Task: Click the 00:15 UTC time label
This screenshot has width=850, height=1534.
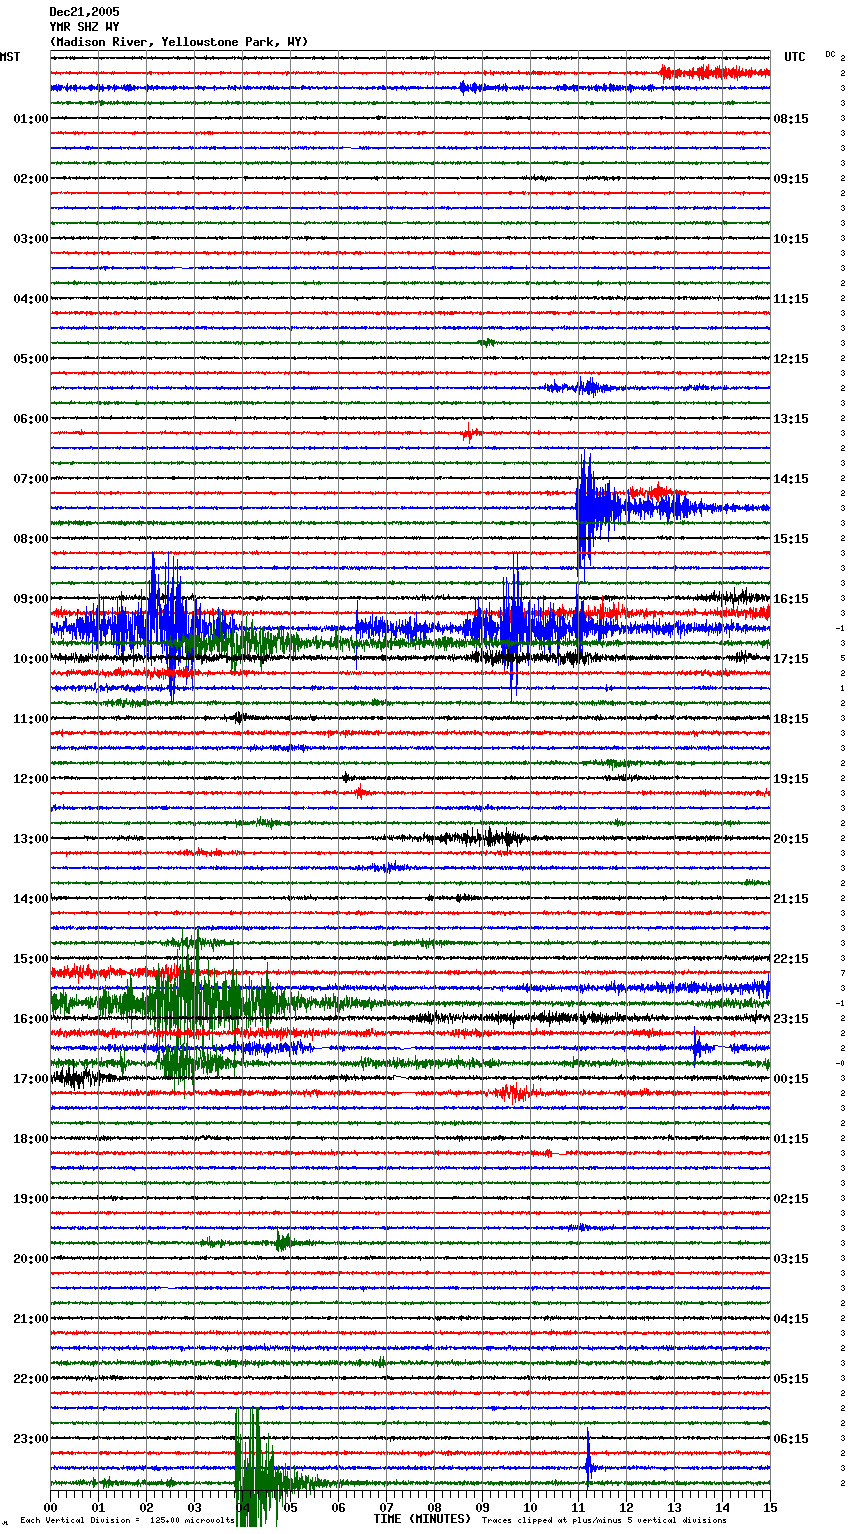Action: [791, 1079]
